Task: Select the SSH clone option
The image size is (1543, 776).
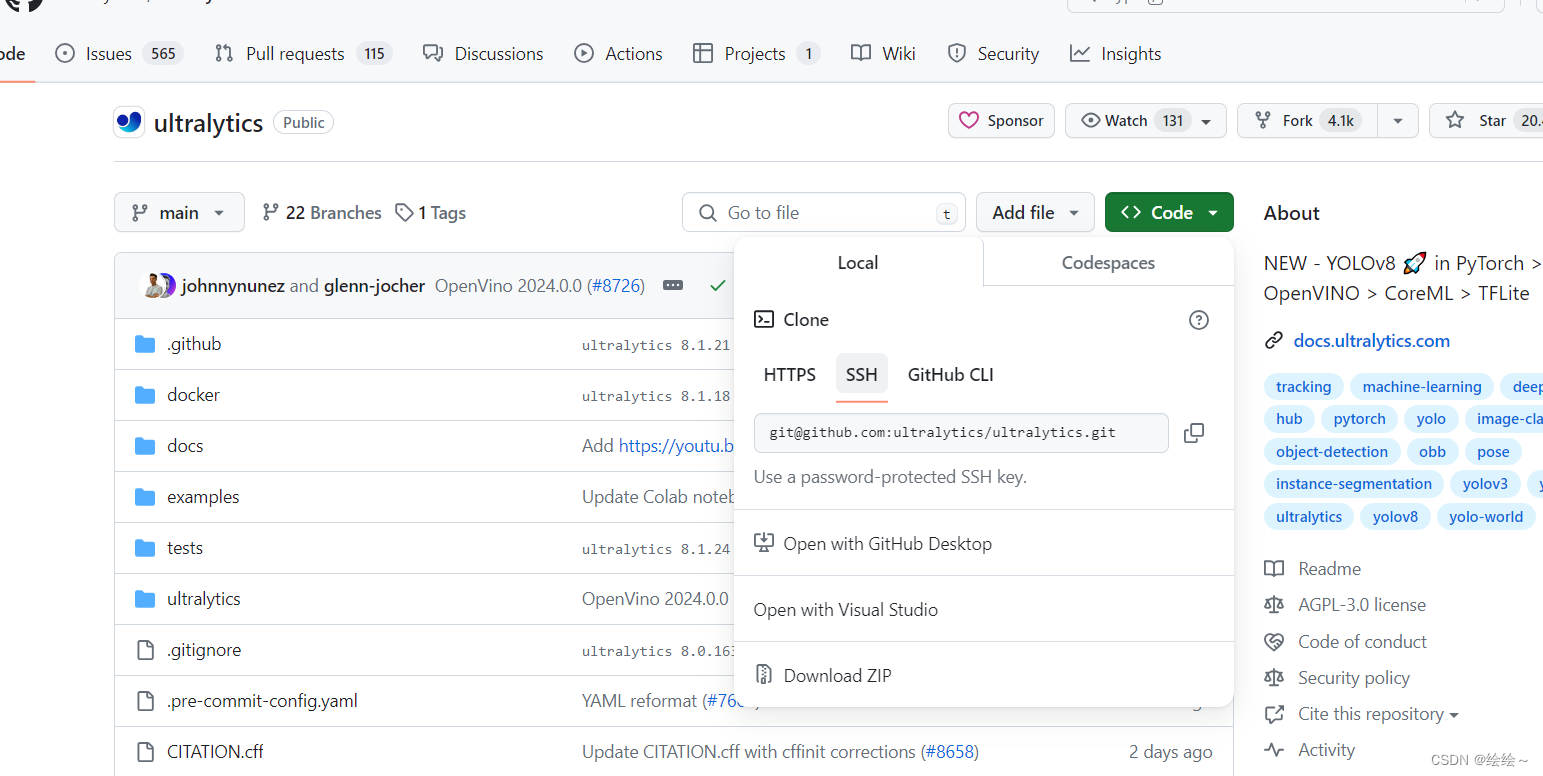Action: pos(861,375)
